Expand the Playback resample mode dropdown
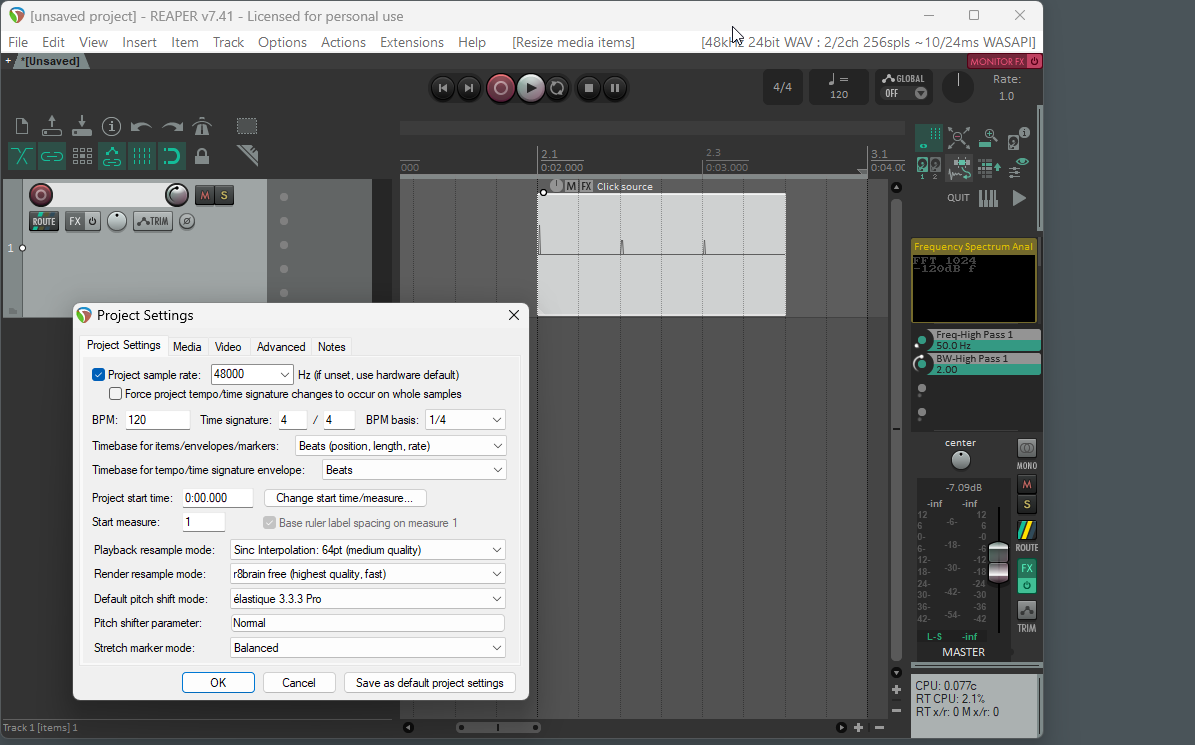This screenshot has height=745, width=1195. pyautogui.click(x=367, y=550)
